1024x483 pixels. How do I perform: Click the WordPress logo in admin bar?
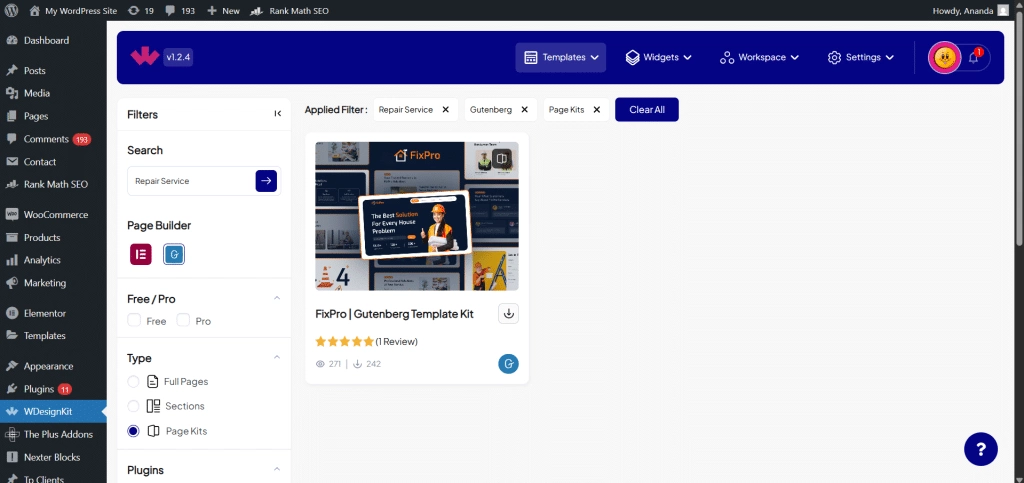coord(11,10)
